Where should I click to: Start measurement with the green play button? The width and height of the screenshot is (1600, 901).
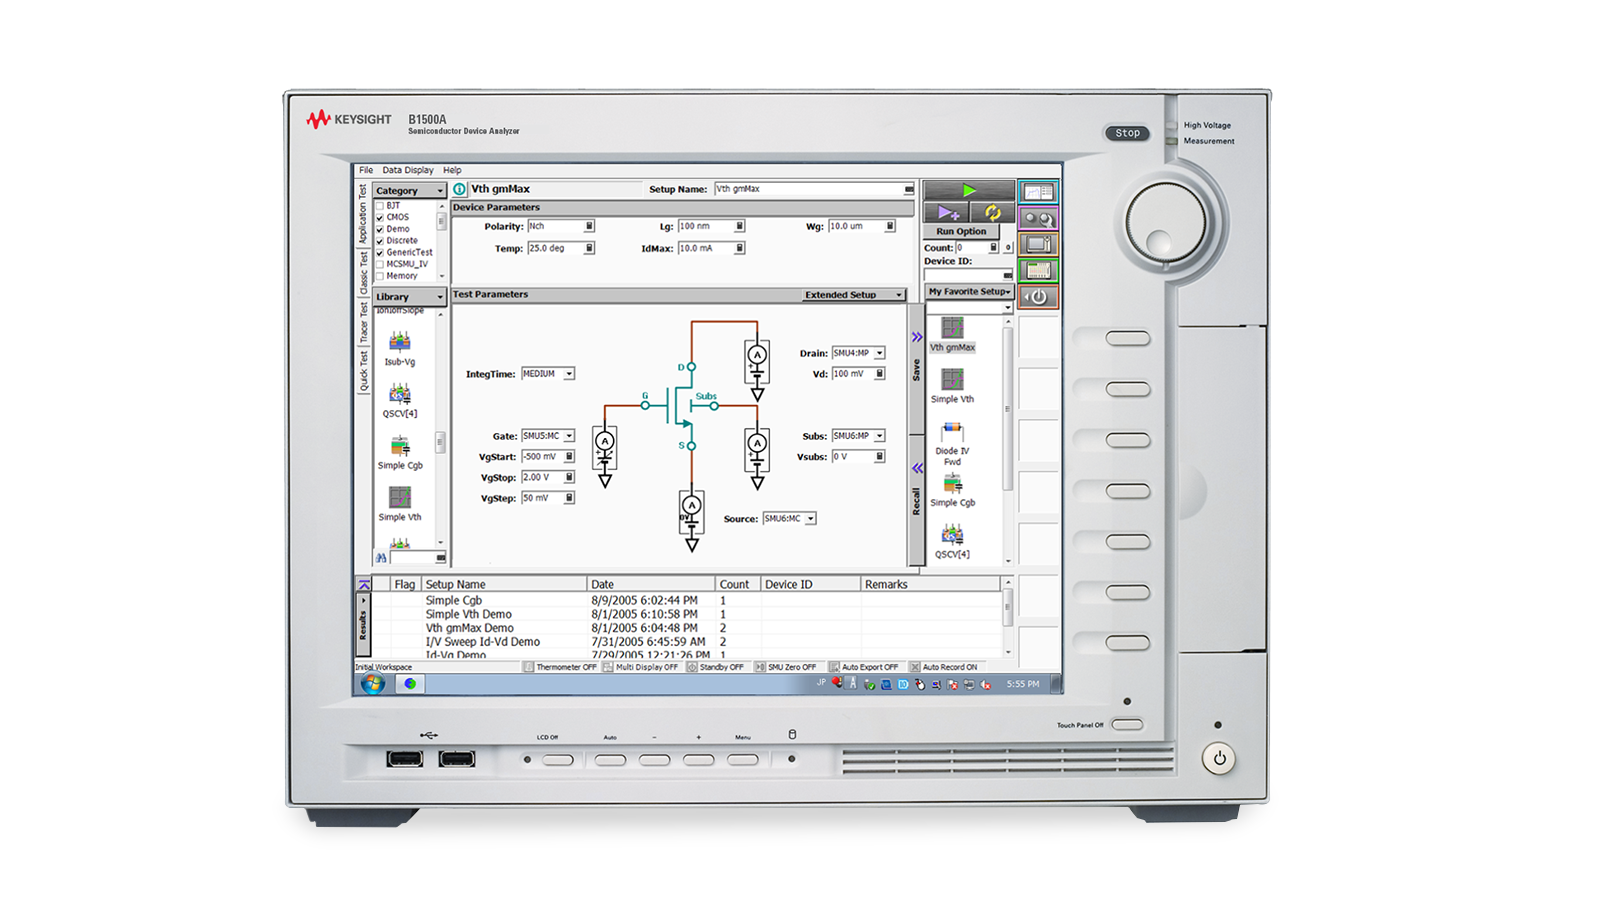[x=968, y=190]
